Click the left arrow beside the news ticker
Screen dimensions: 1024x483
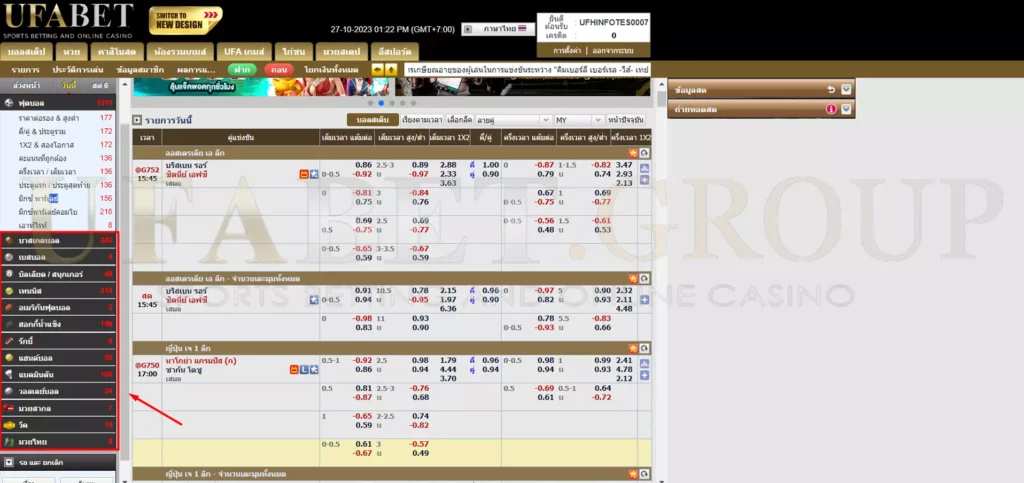click(x=377, y=69)
